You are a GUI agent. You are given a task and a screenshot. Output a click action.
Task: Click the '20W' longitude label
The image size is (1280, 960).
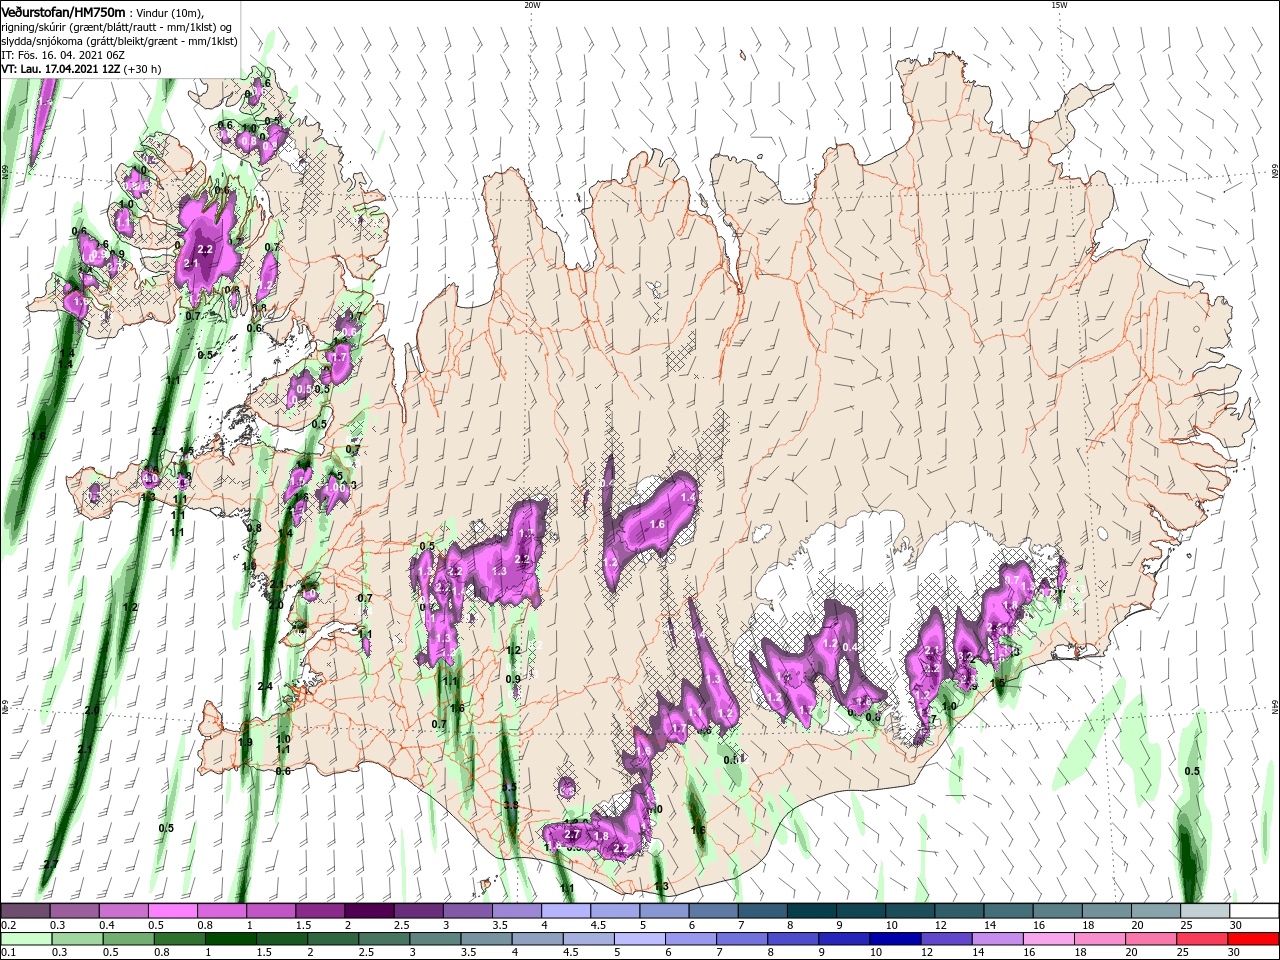(x=532, y=5)
